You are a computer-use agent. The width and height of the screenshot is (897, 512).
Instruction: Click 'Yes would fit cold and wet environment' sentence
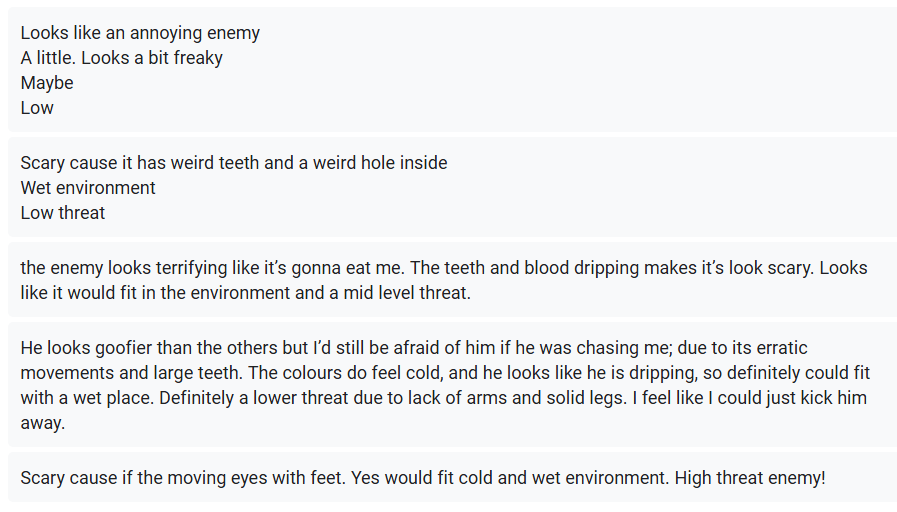tap(510, 478)
